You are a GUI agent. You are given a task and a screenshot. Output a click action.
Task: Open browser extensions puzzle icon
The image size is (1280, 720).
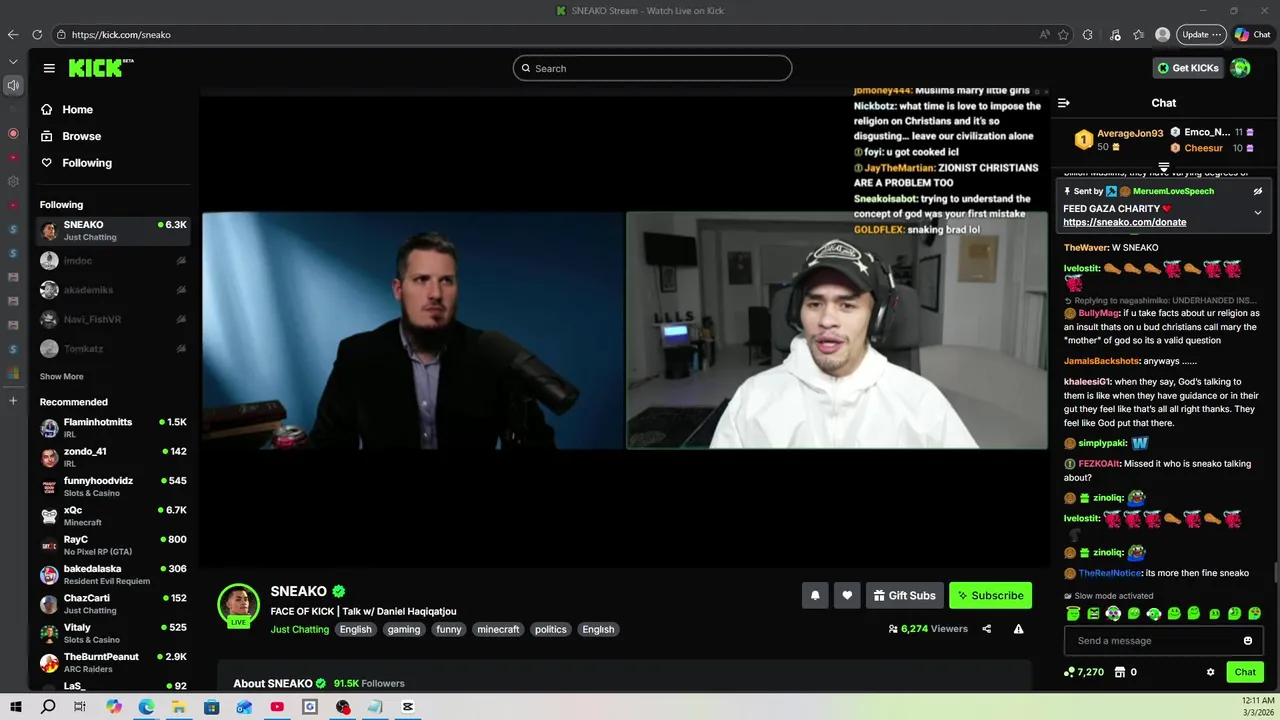point(1088,34)
